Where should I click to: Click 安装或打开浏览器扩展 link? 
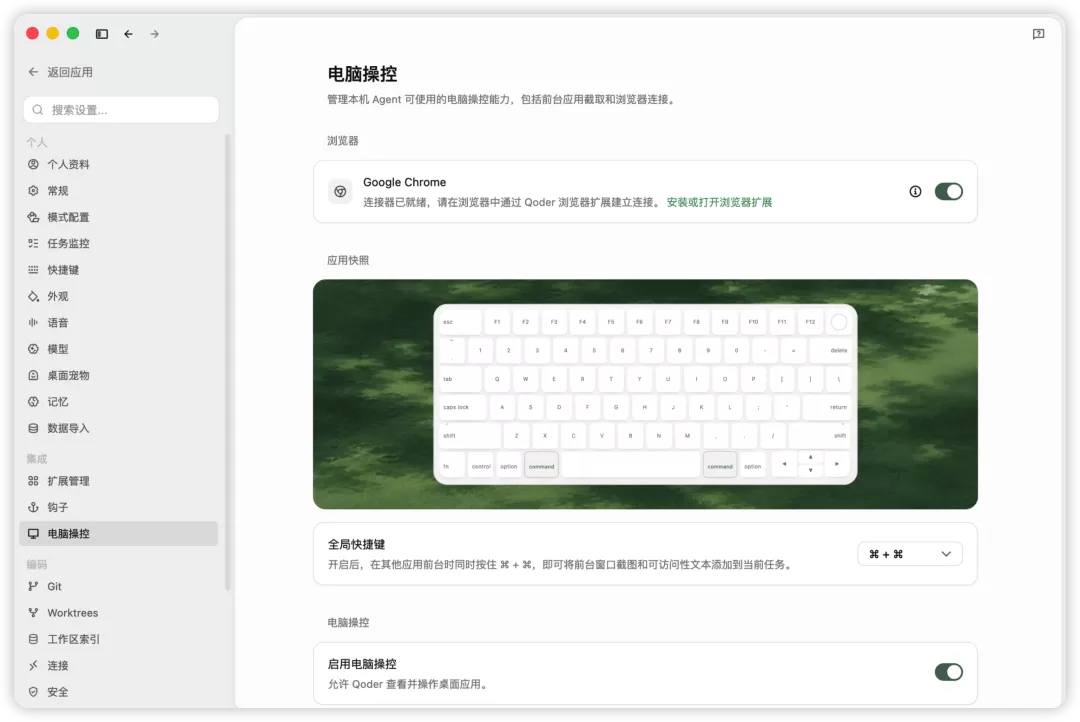click(719, 202)
